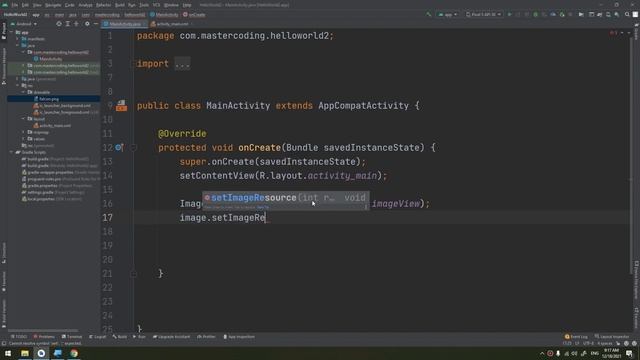
Task: Open the Help menu
Action: click(x=187, y=5)
